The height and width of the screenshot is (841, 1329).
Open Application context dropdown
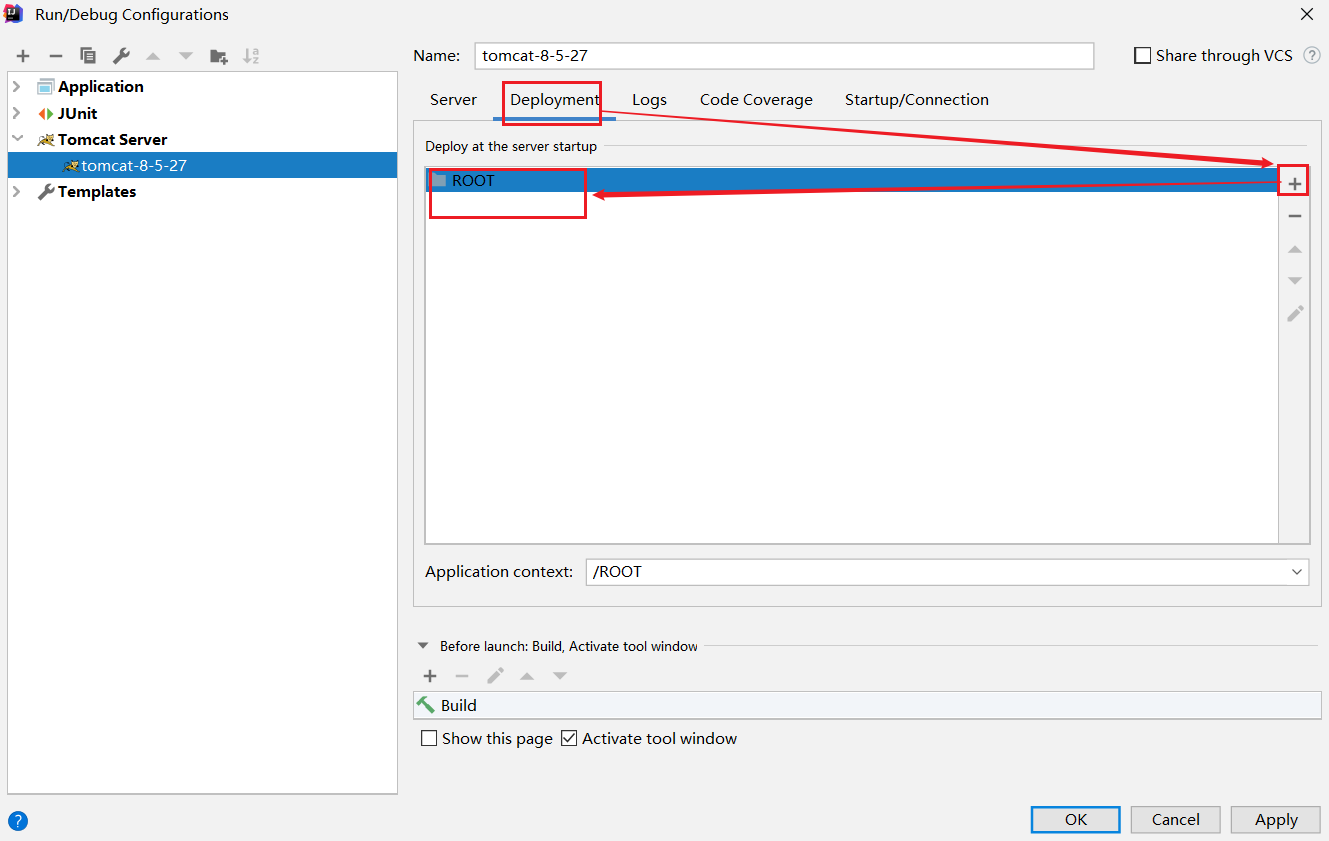tap(1297, 572)
